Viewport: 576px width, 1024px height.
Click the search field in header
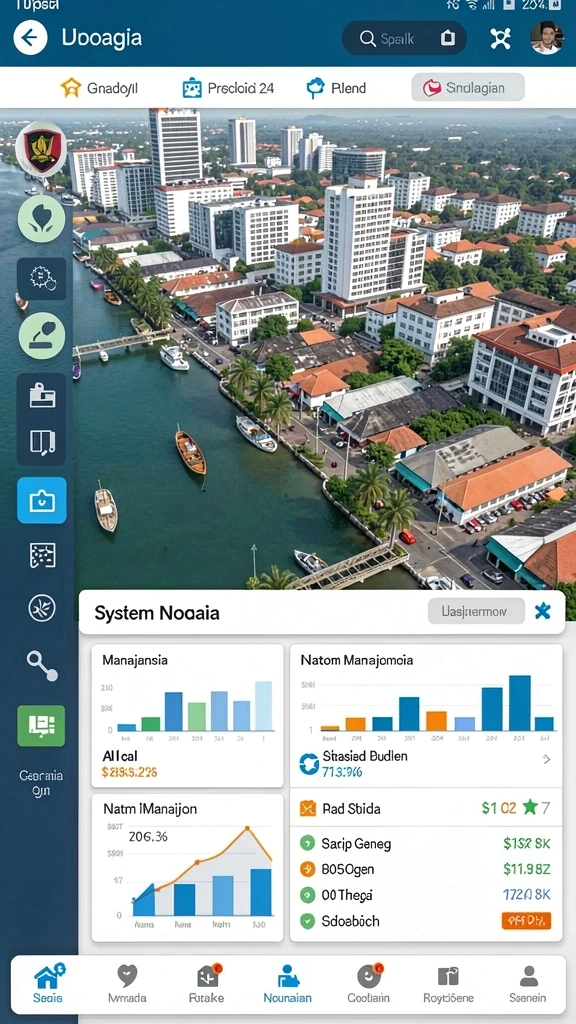[x=404, y=38]
